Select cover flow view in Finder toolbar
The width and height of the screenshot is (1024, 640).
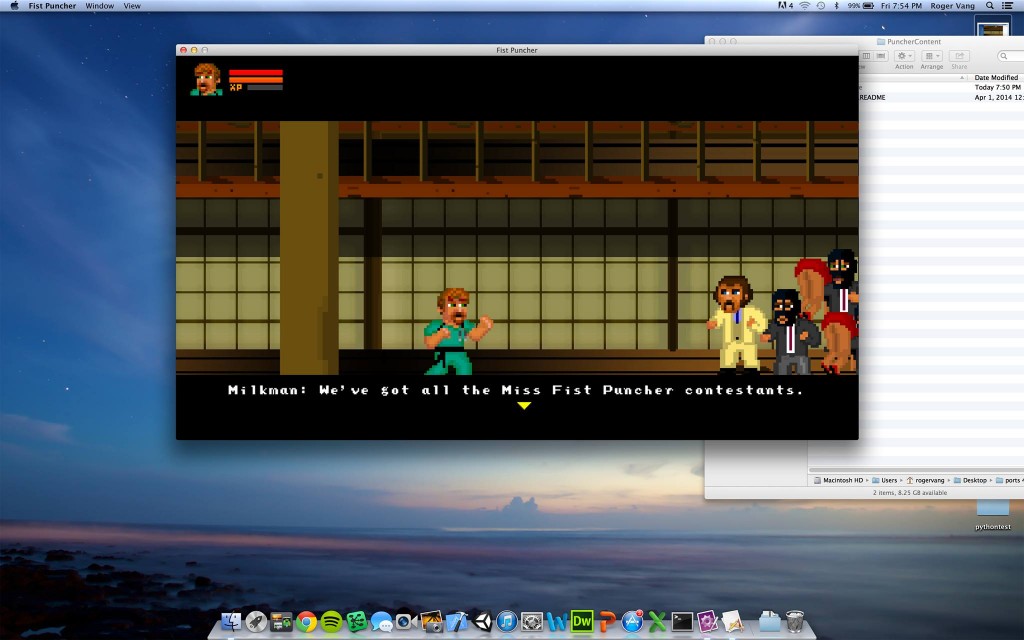[880, 56]
